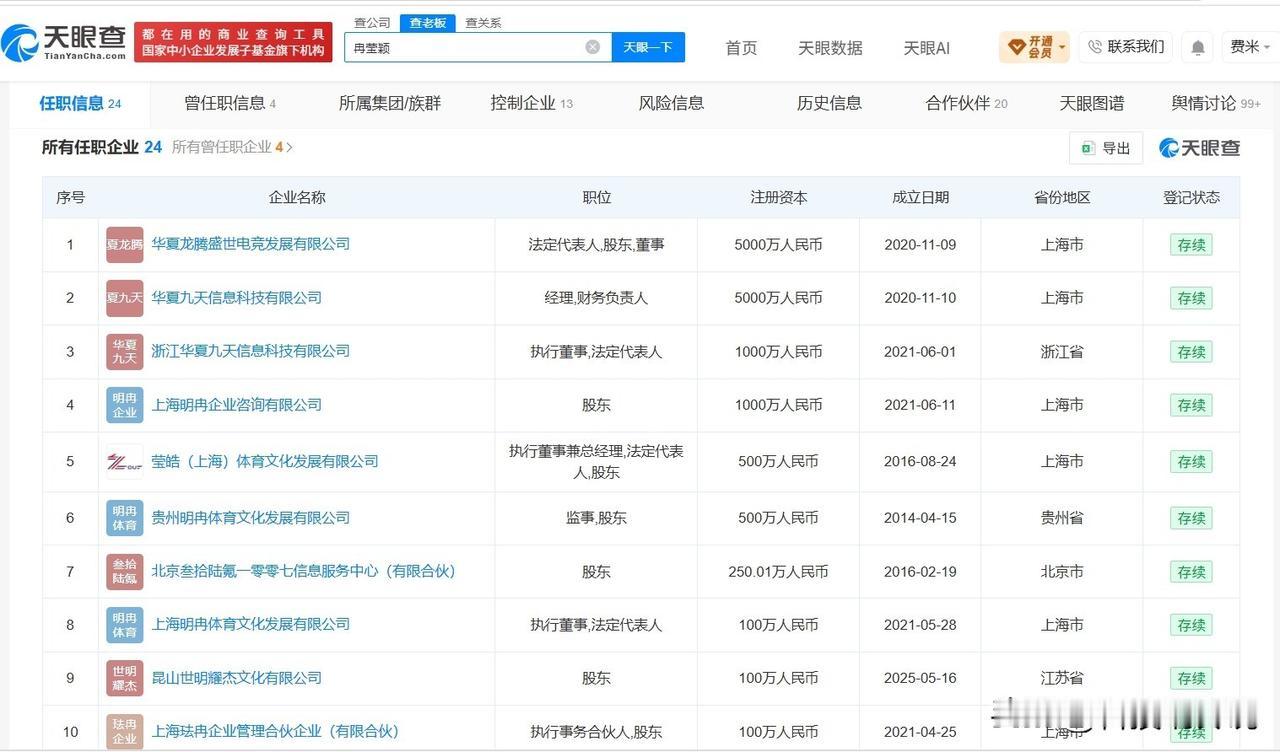
Task: Click the phone icon in 联系我们
Action: pos(1095,47)
